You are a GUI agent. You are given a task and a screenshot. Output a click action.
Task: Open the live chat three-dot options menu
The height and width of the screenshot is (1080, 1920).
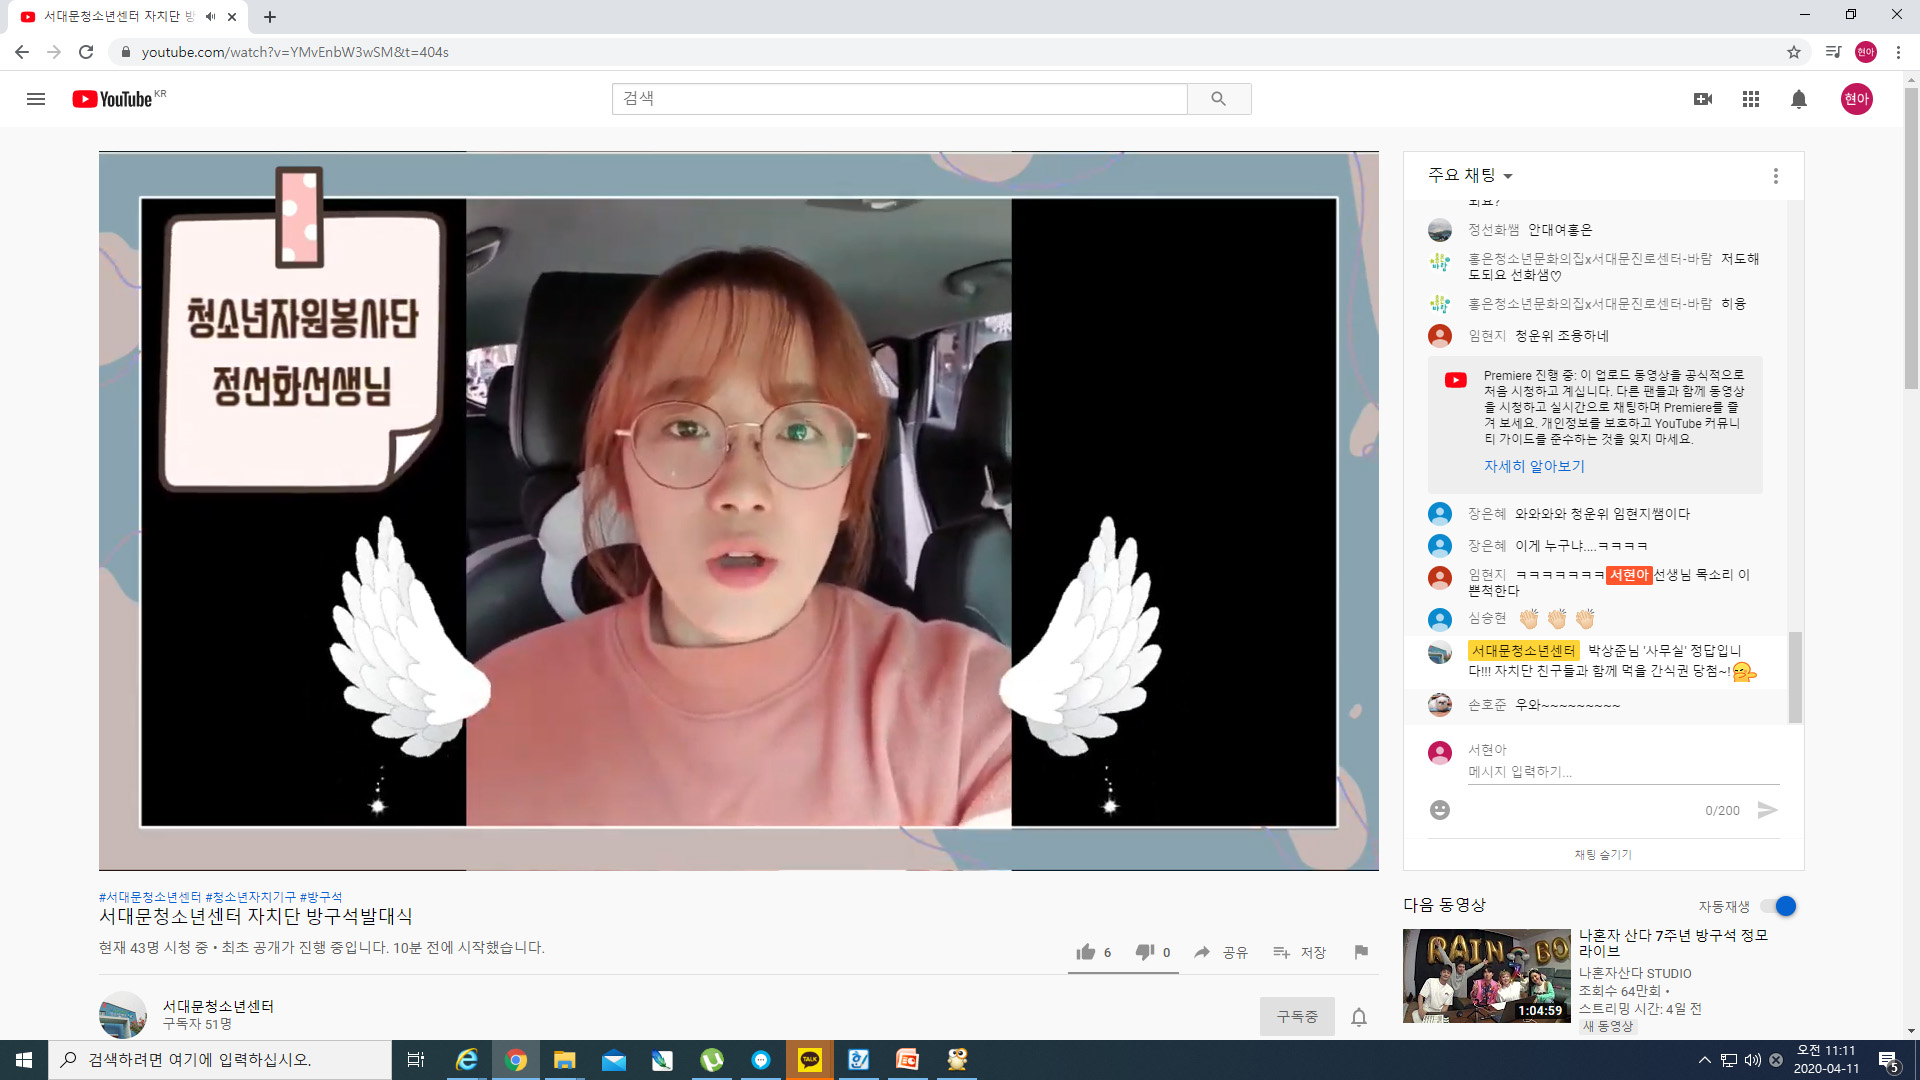click(x=1775, y=175)
